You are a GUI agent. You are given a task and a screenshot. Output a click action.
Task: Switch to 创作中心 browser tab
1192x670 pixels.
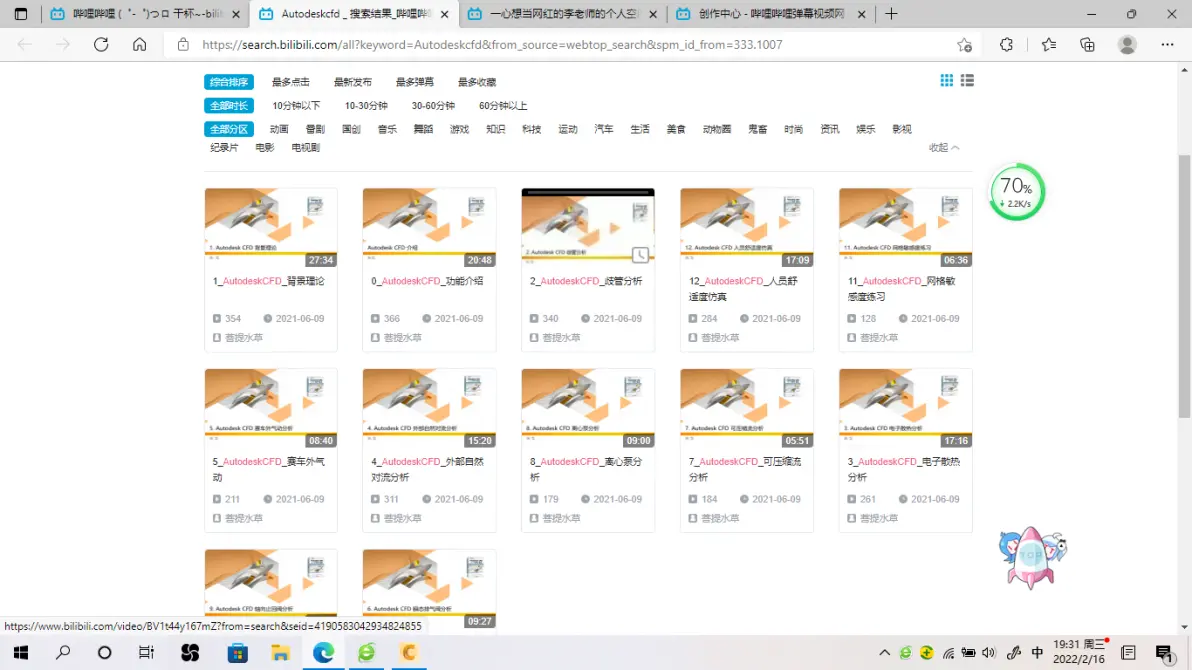(771, 14)
